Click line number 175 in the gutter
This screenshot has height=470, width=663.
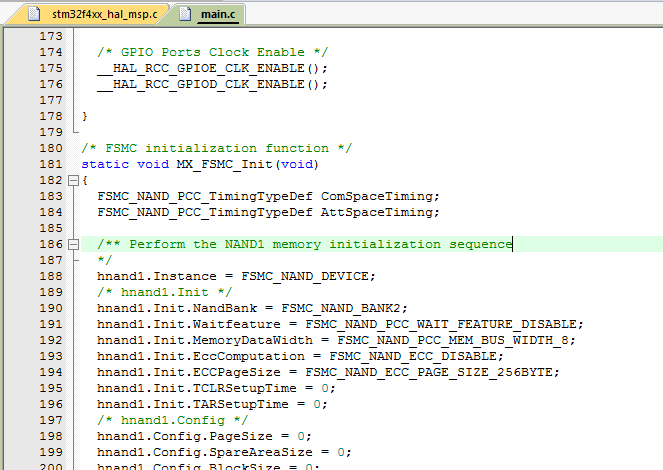51,68
